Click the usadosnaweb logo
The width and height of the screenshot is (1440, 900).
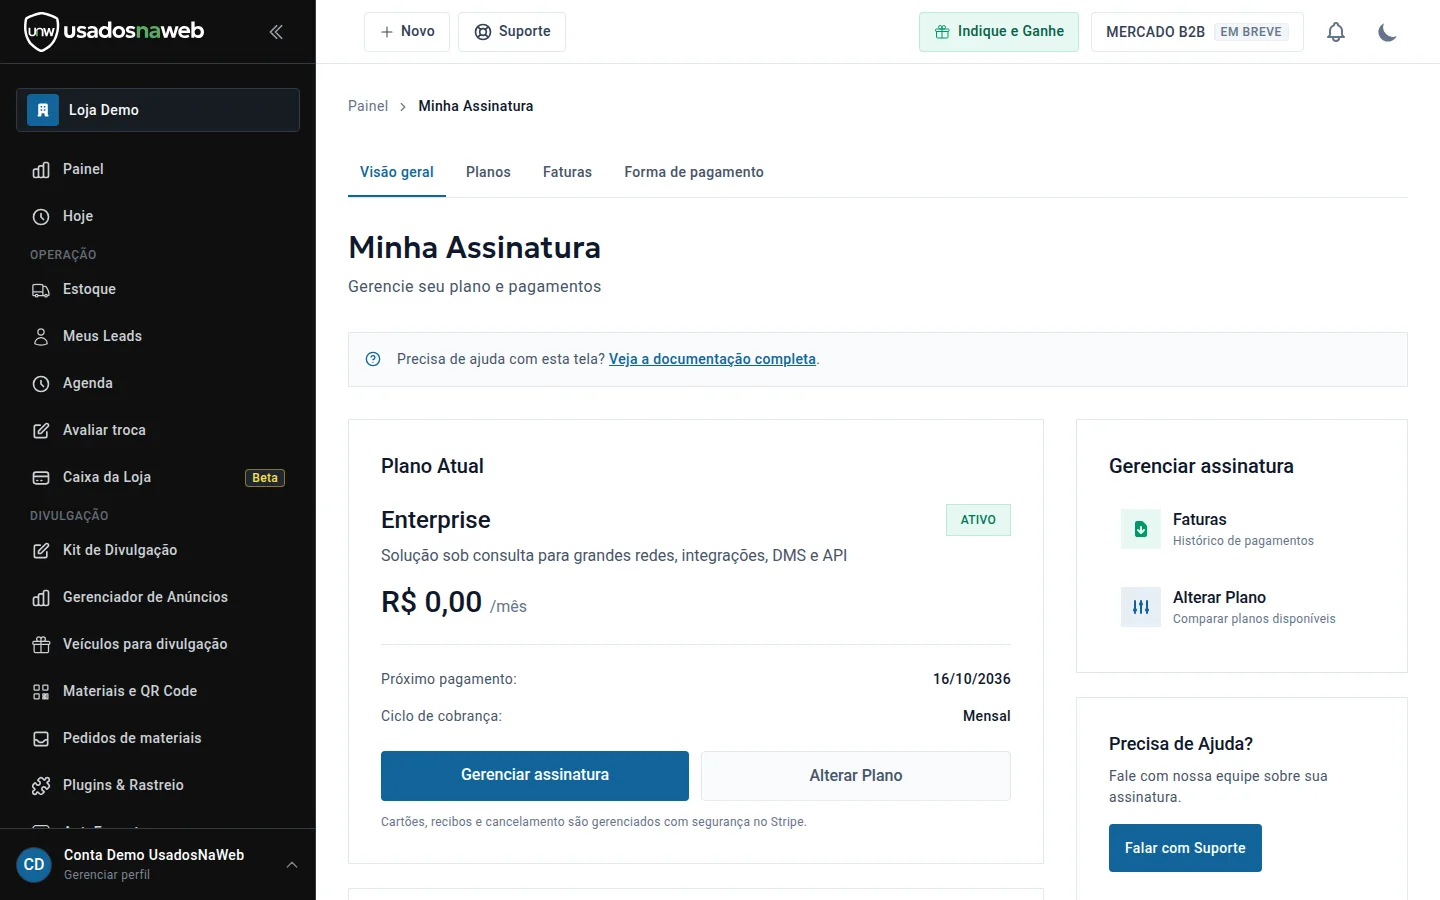[114, 31]
